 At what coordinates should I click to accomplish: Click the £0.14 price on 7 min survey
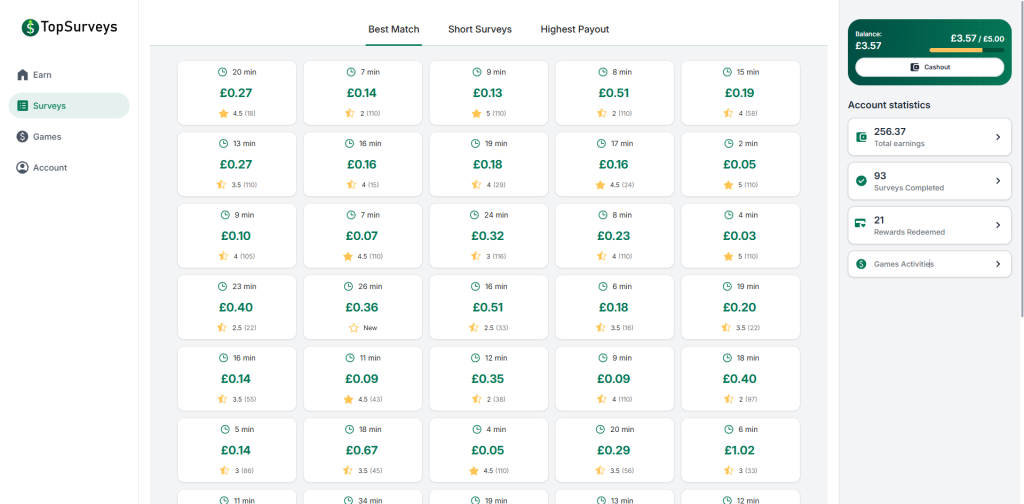(x=362, y=93)
